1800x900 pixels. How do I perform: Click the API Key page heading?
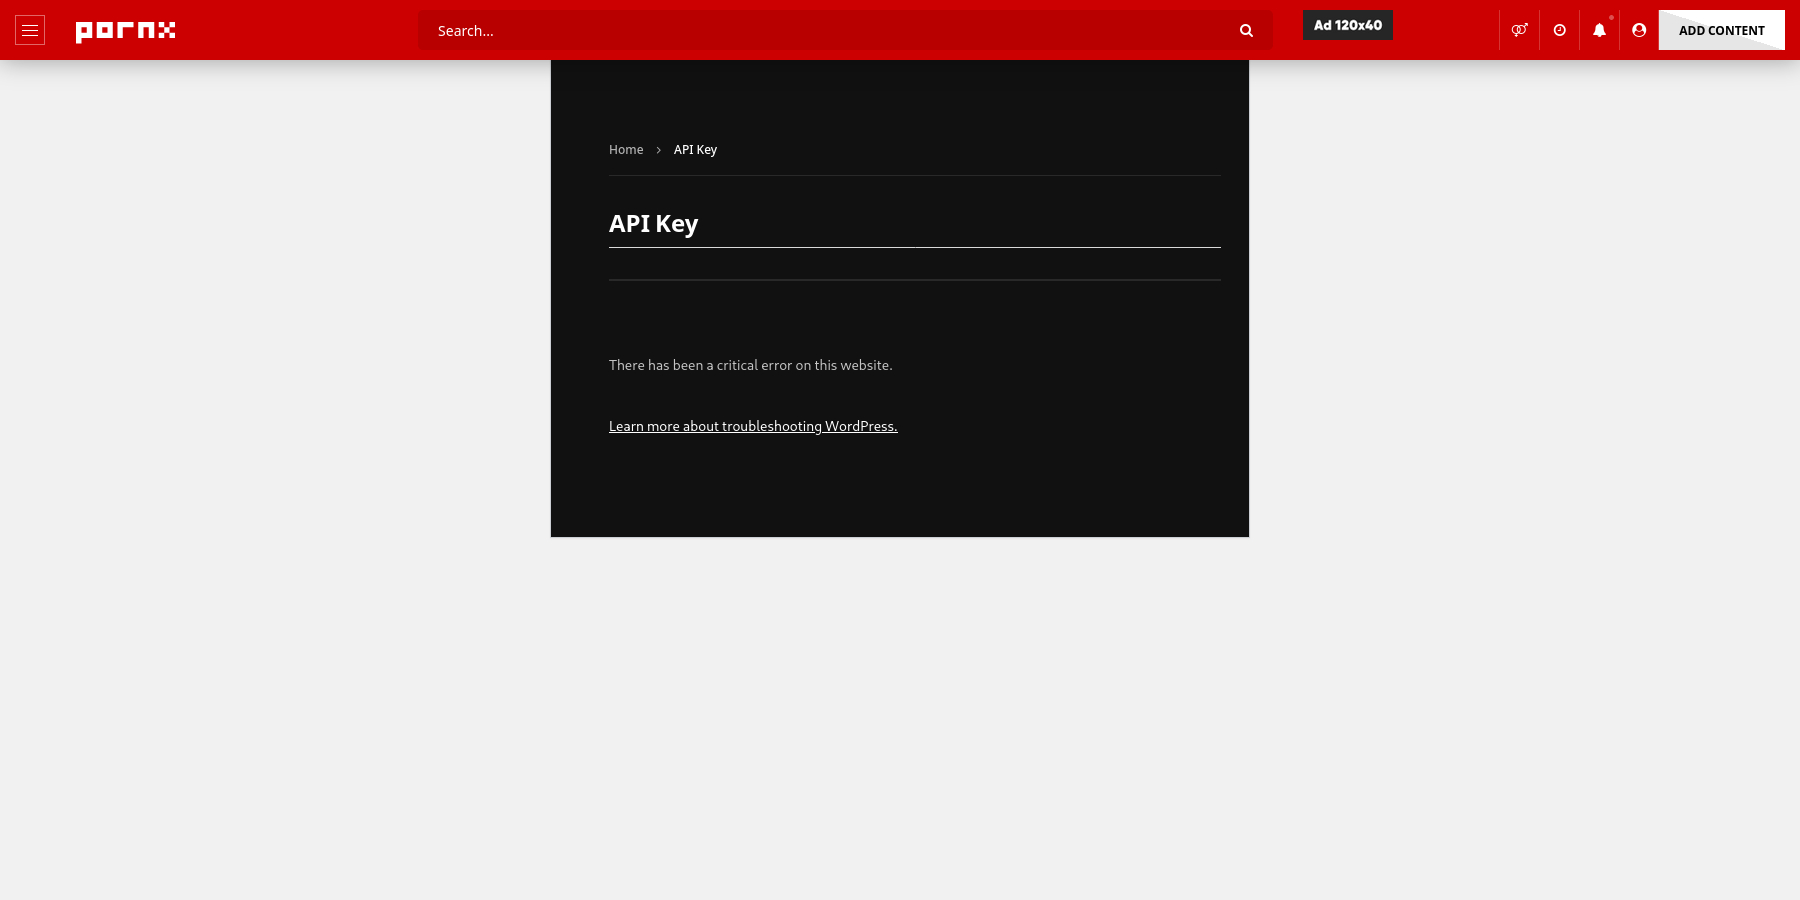(x=653, y=223)
